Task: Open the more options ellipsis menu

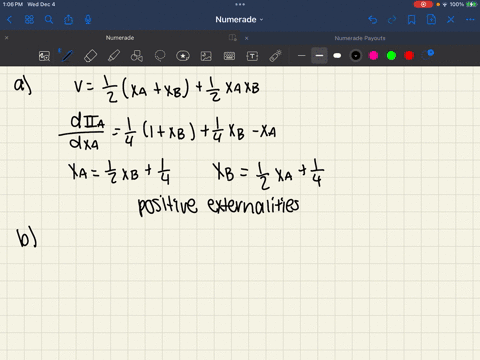Action: point(470,20)
